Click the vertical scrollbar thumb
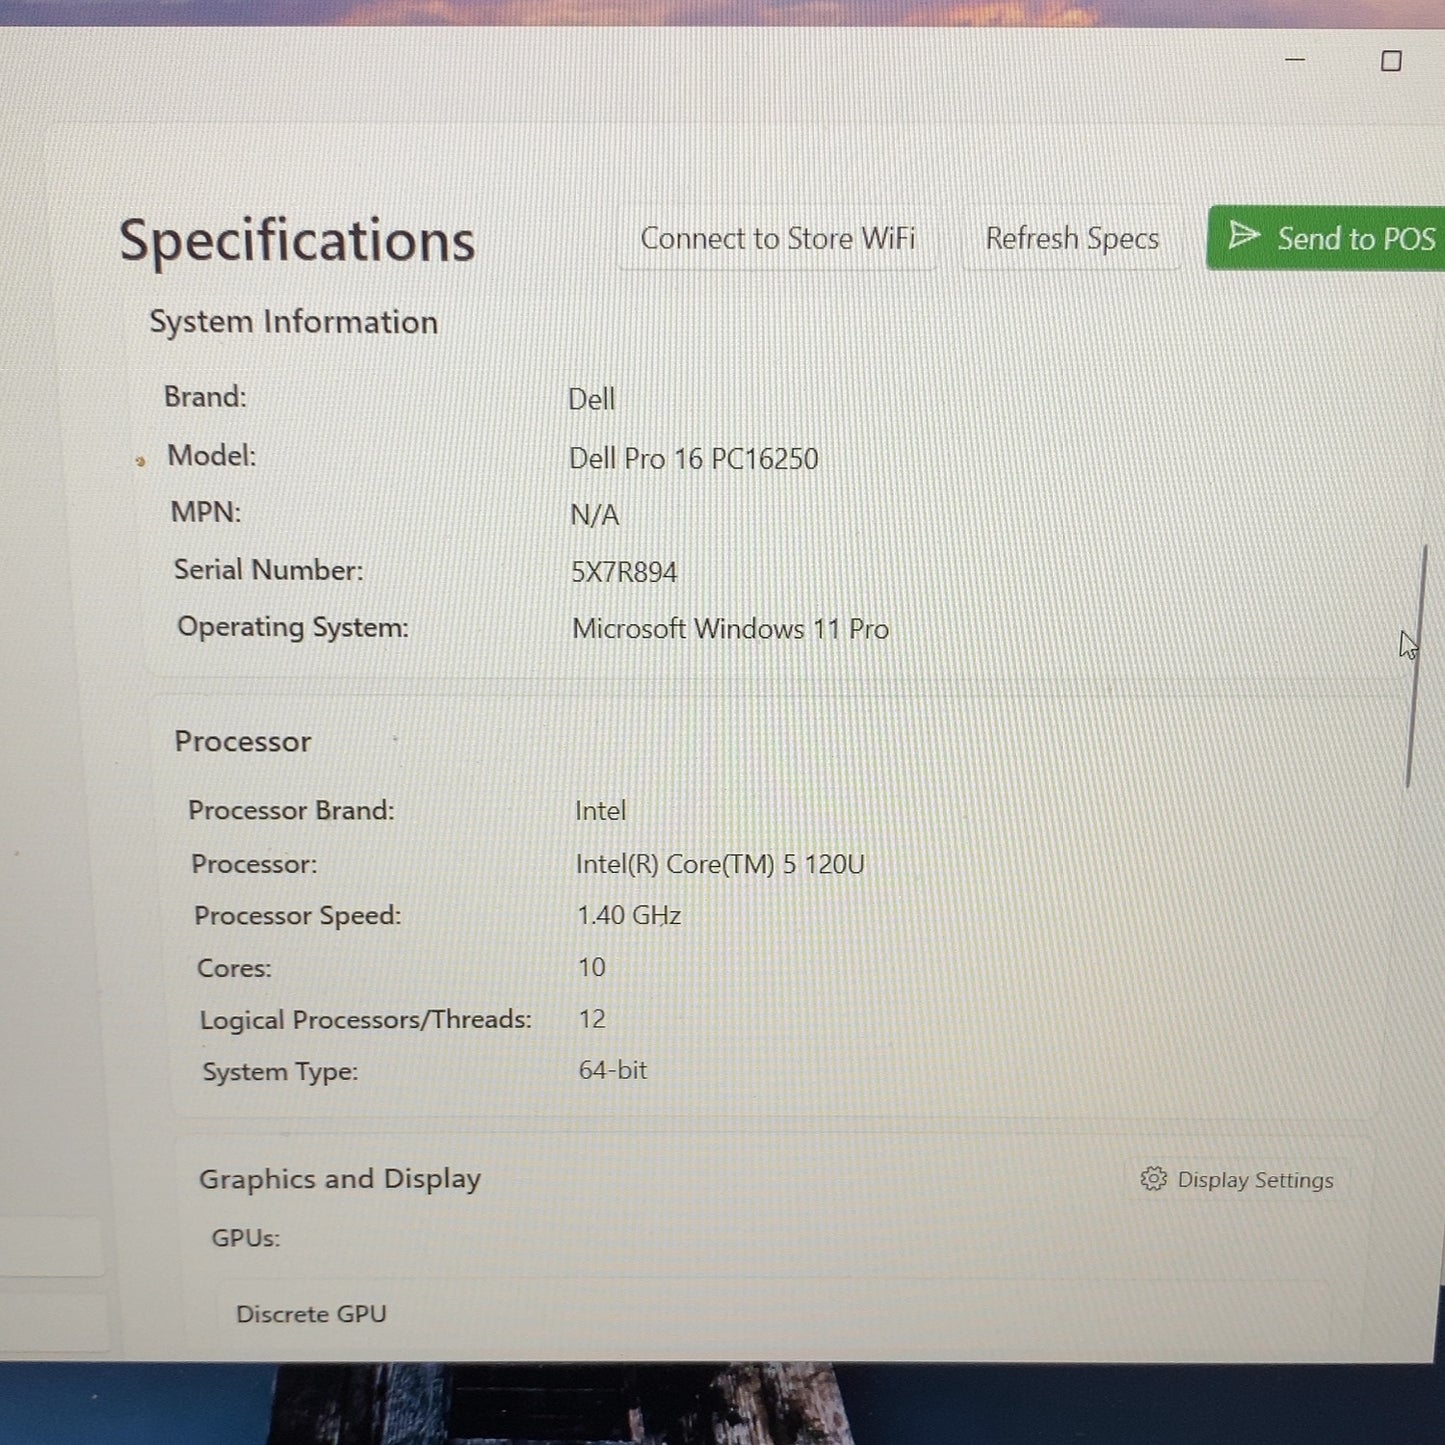The width and height of the screenshot is (1445, 1445). pos(1415,666)
